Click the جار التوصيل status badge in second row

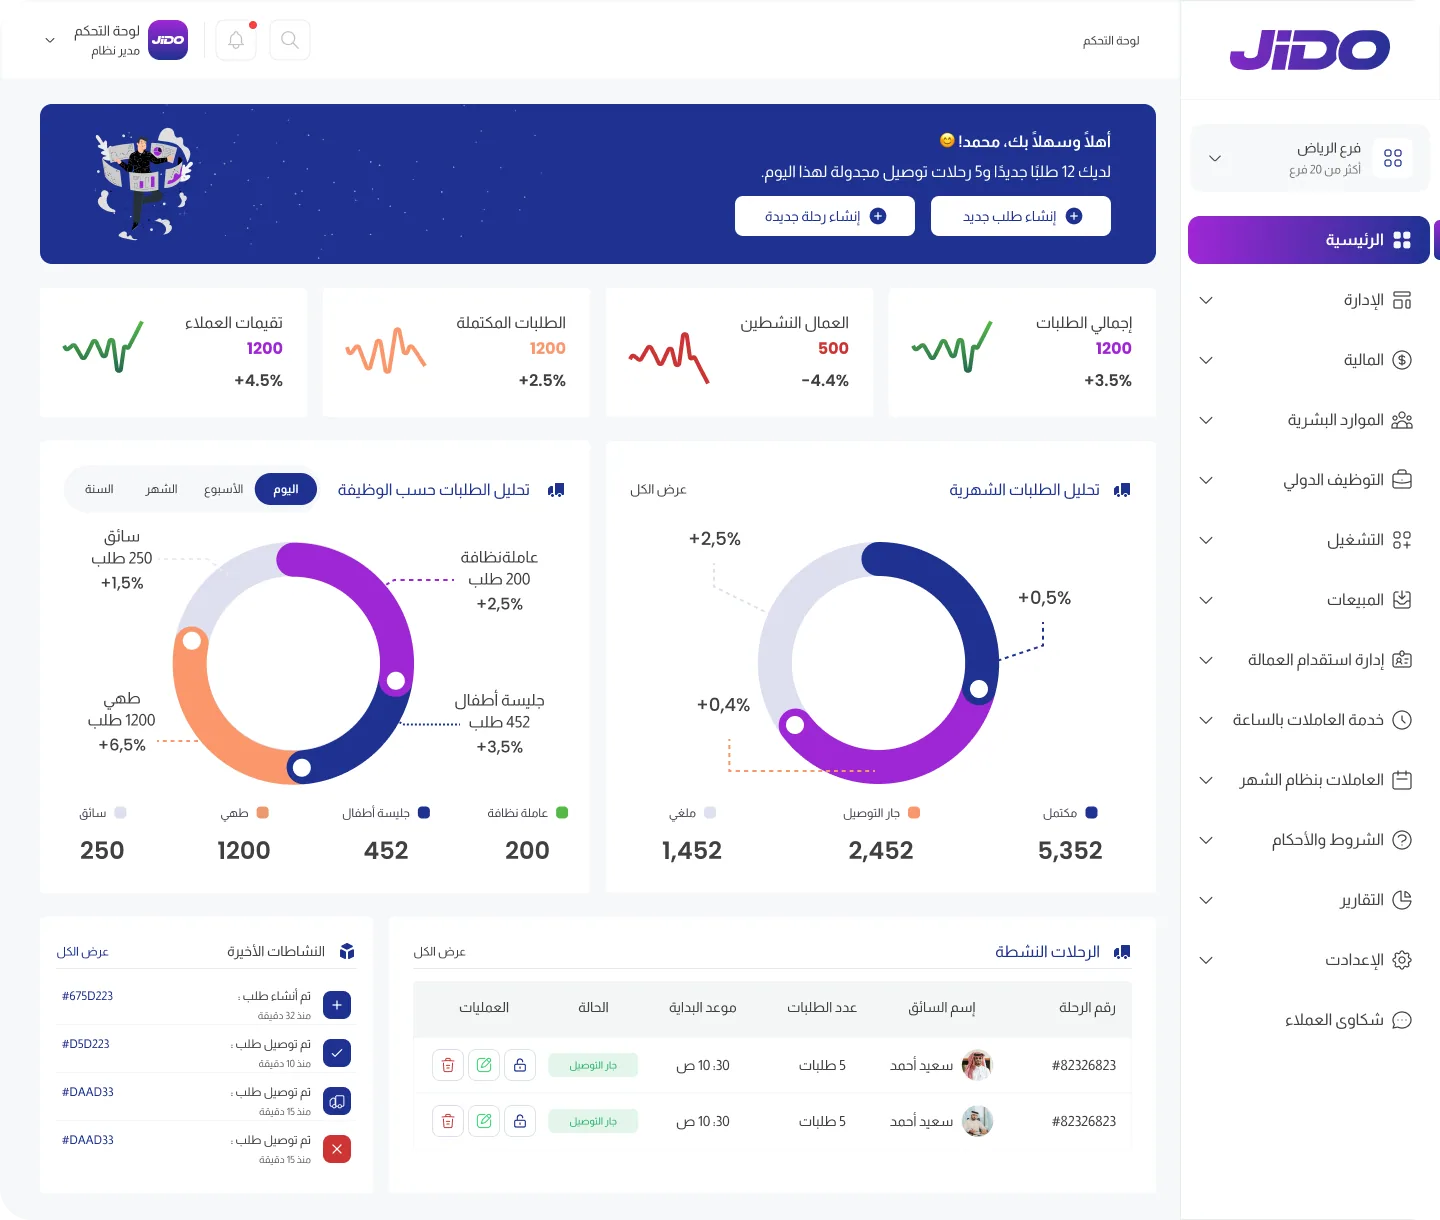click(x=593, y=1121)
